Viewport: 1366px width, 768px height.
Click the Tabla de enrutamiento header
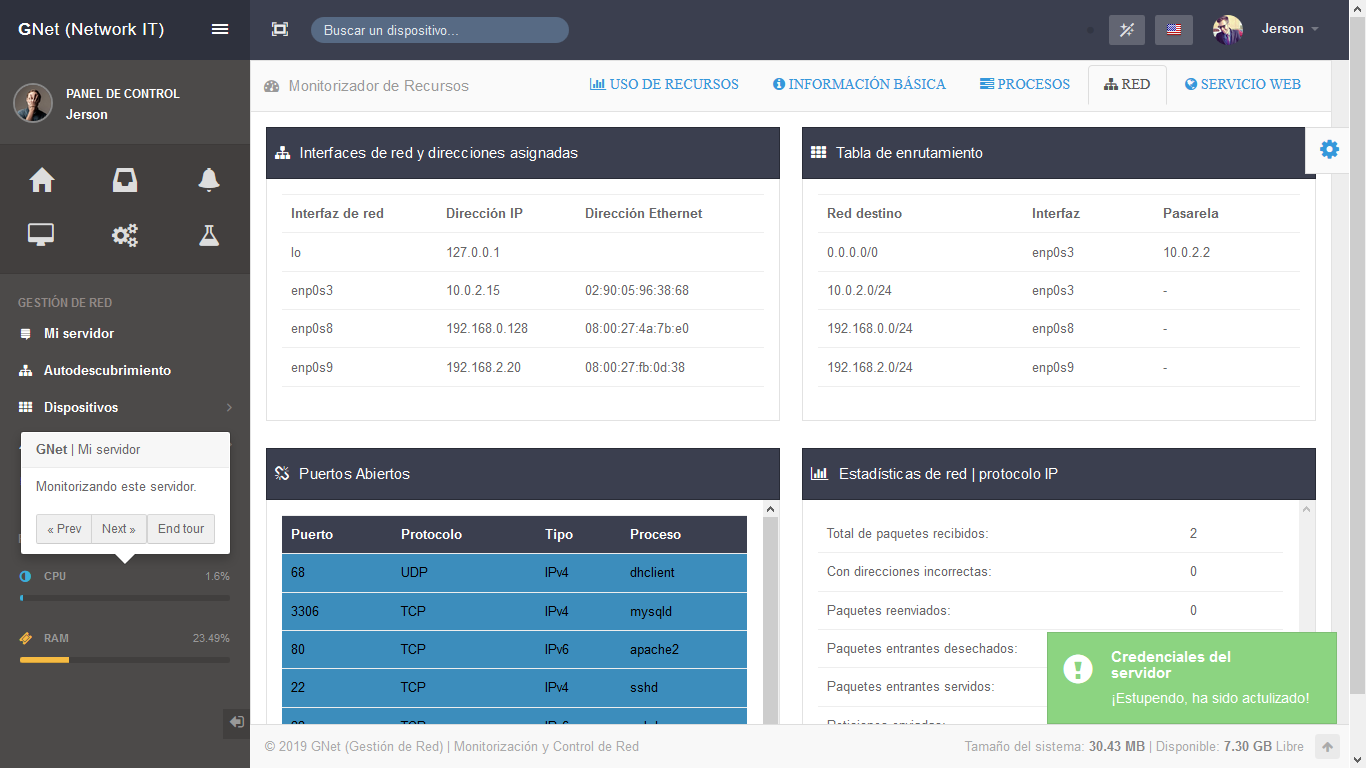[1059, 153]
